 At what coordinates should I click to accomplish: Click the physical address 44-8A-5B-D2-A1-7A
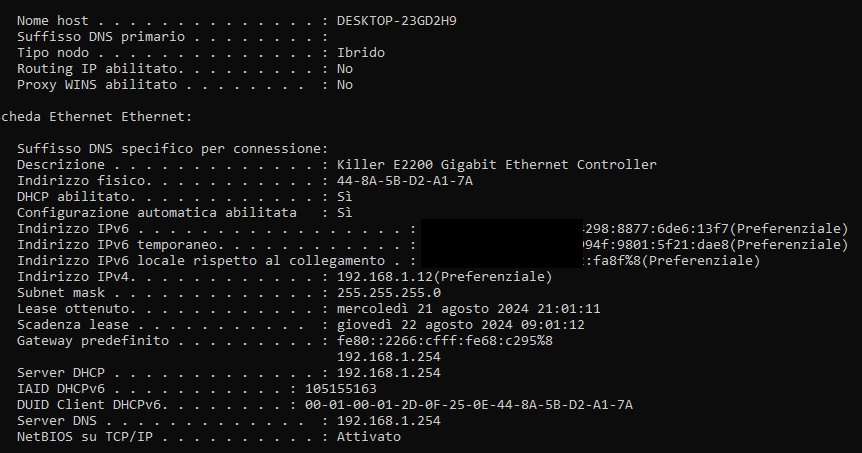pos(405,181)
